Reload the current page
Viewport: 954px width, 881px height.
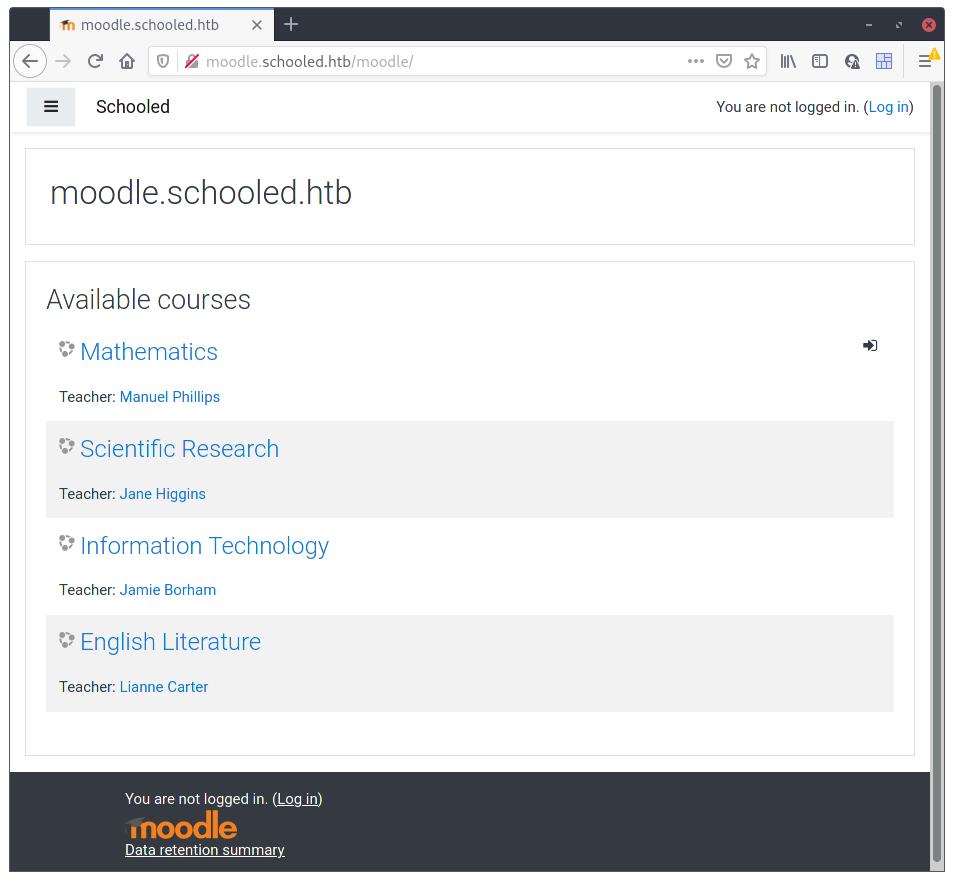point(95,61)
